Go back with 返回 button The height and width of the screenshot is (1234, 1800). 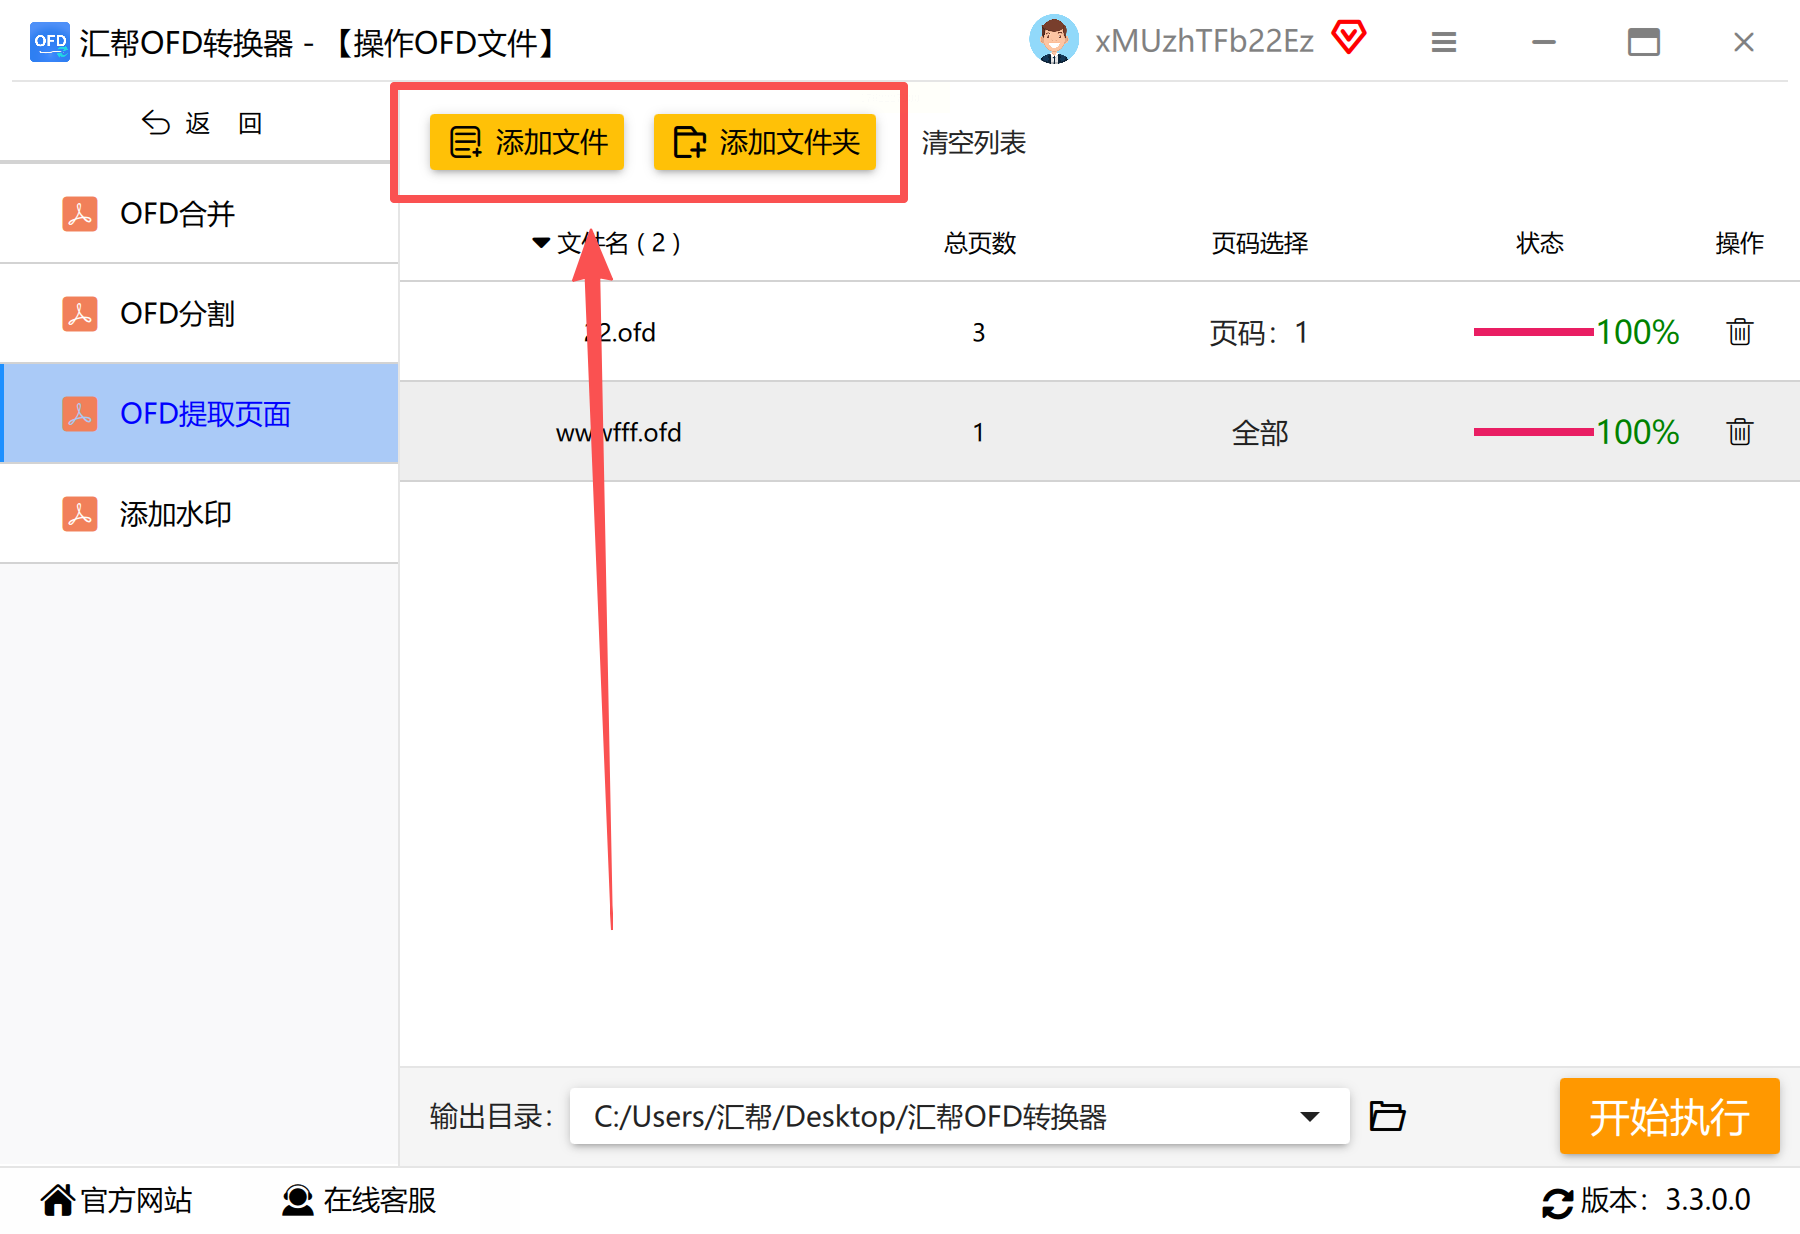click(202, 122)
